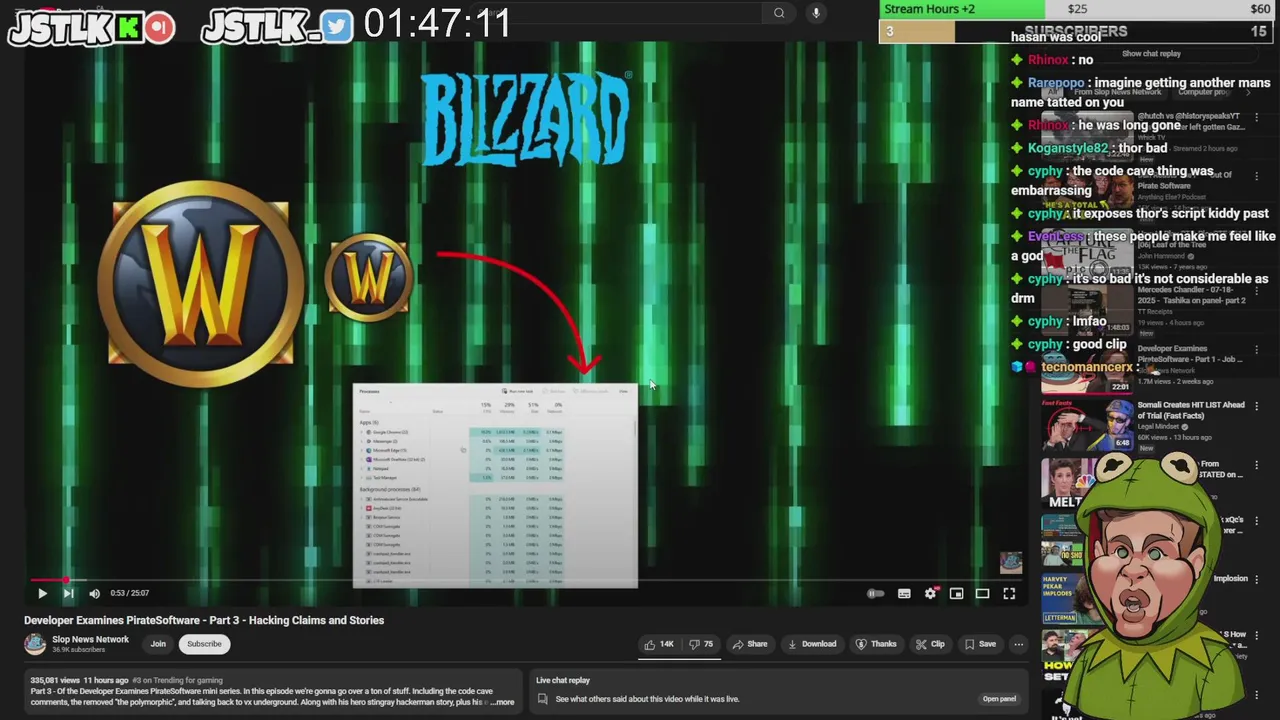Image resolution: width=1280 pixels, height=720 pixels.
Task: Click Show chat replay in sidebar
Action: [x=1151, y=54]
